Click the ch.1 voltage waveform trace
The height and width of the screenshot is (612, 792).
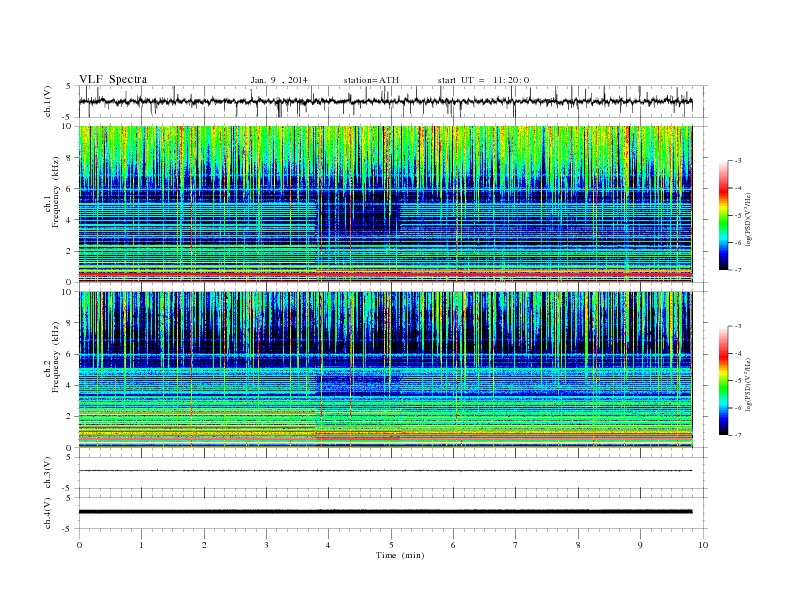(x=385, y=101)
